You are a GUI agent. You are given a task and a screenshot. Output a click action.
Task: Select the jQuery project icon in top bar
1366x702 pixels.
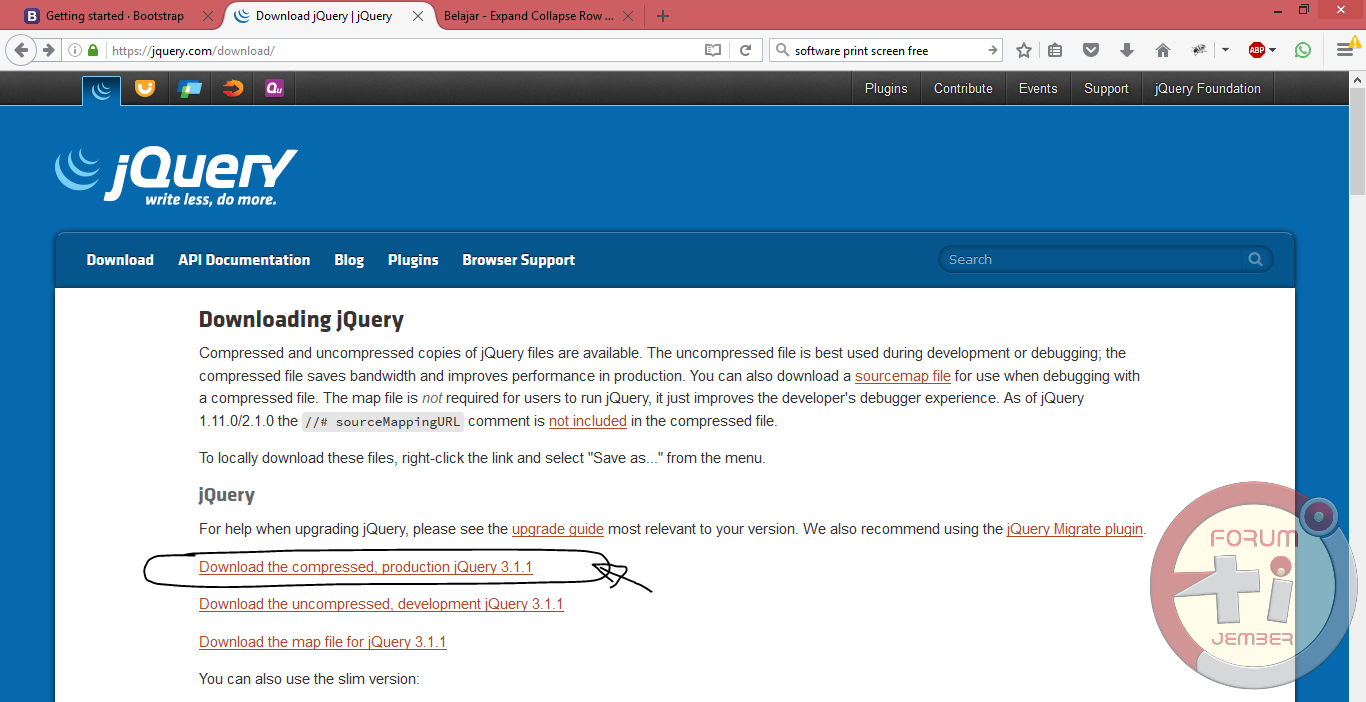pos(101,89)
